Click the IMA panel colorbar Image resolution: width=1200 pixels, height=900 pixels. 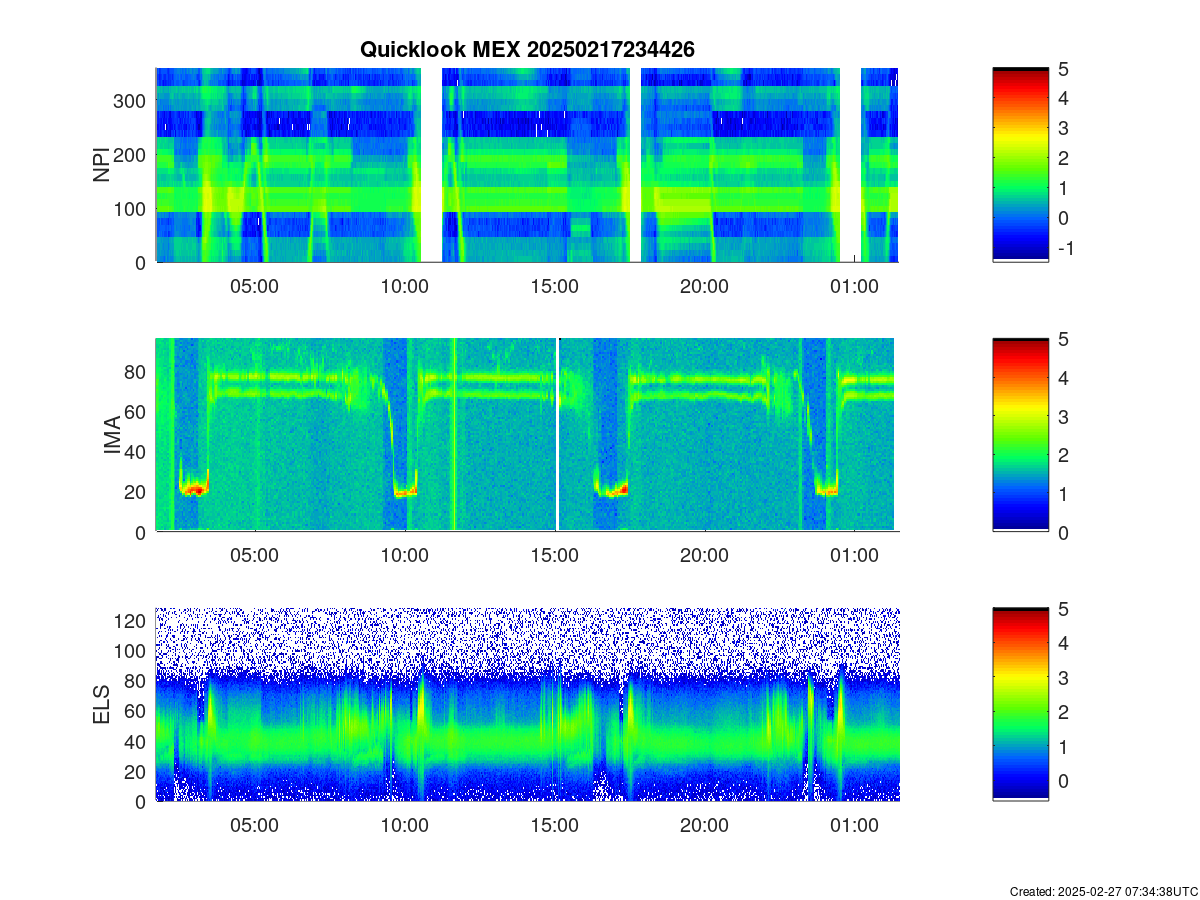[x=1021, y=435]
